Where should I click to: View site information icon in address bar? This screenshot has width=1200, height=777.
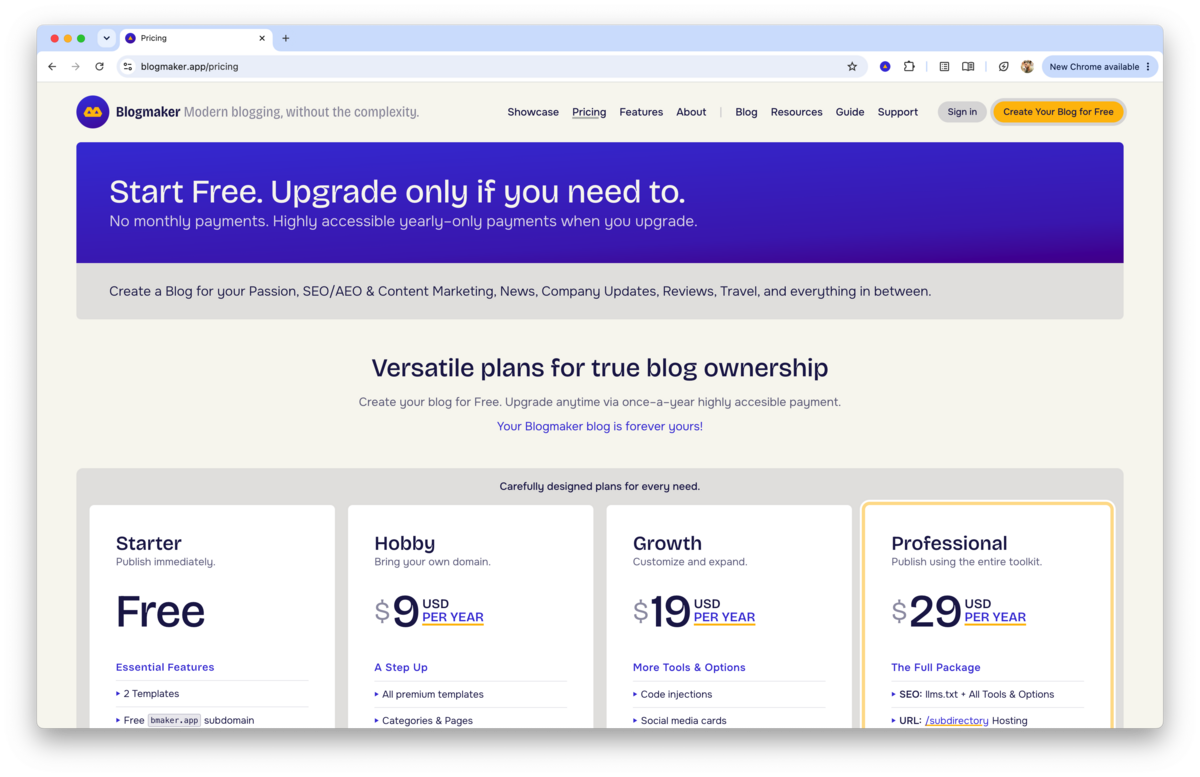[x=127, y=67]
